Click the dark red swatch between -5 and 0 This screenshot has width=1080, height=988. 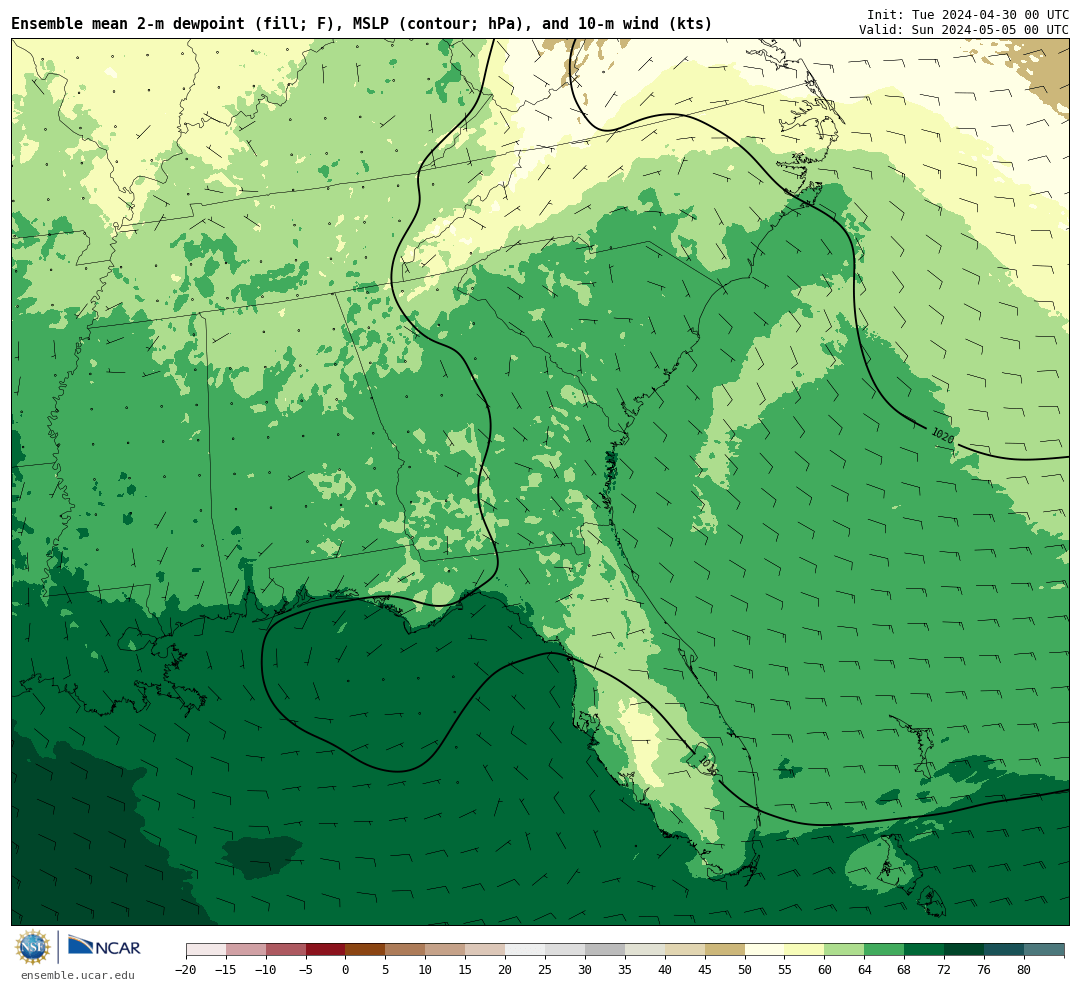point(326,950)
